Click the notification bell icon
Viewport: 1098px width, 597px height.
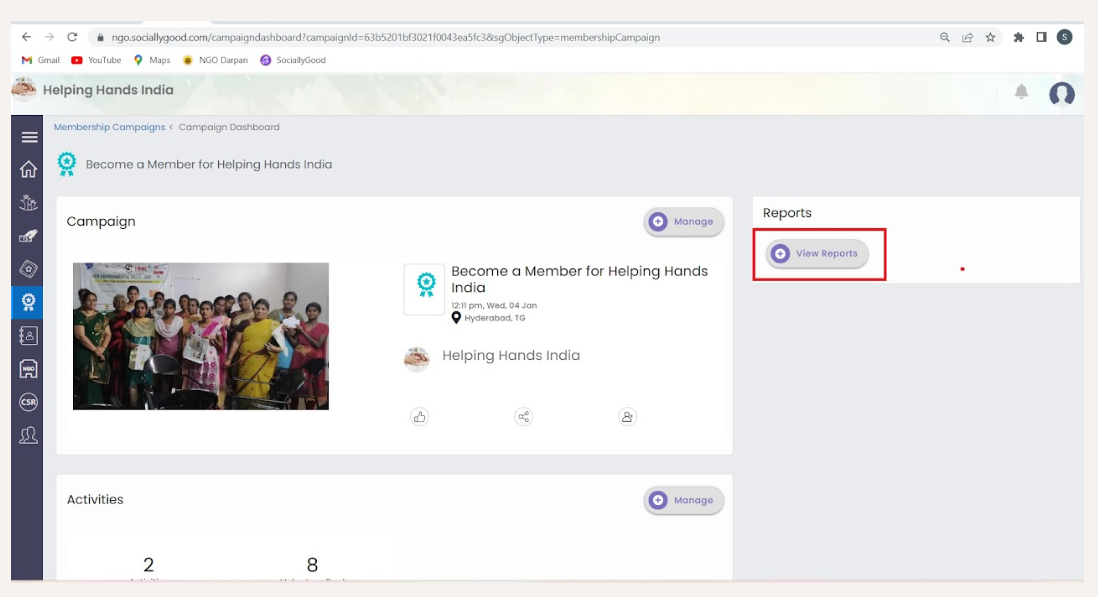[1022, 92]
